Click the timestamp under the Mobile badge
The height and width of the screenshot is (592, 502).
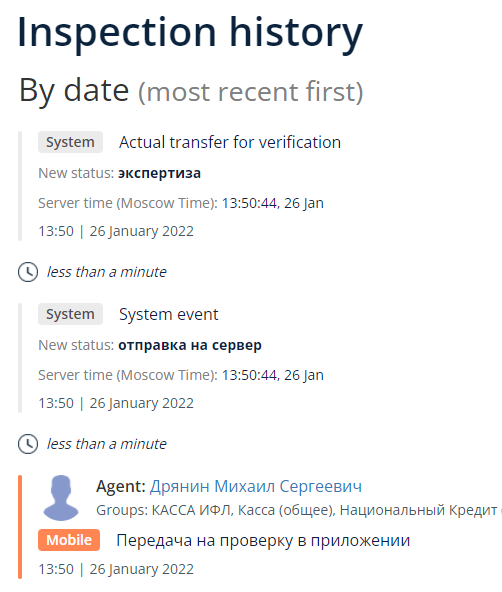(x=116, y=569)
